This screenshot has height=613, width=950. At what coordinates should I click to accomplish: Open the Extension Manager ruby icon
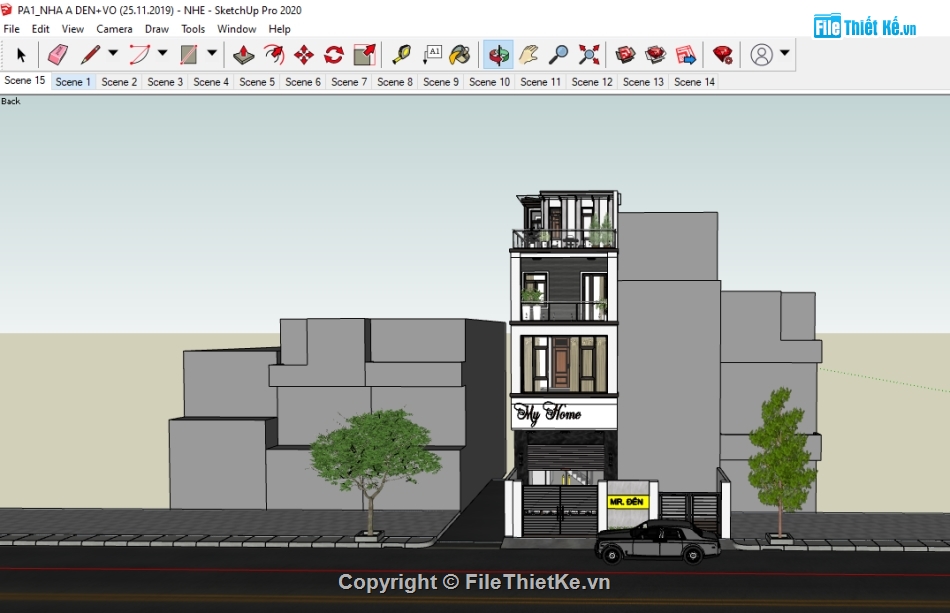click(x=723, y=55)
